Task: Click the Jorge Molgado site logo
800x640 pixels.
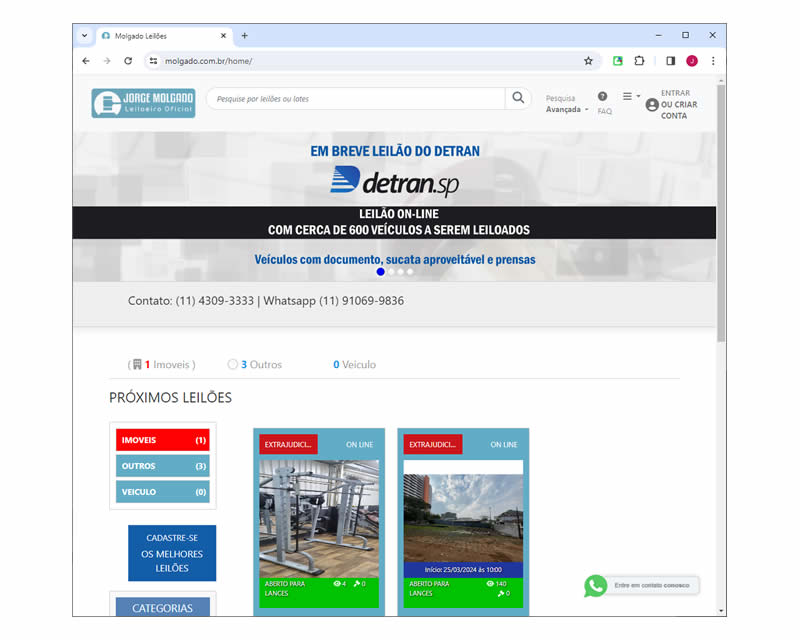Action: tap(143, 103)
